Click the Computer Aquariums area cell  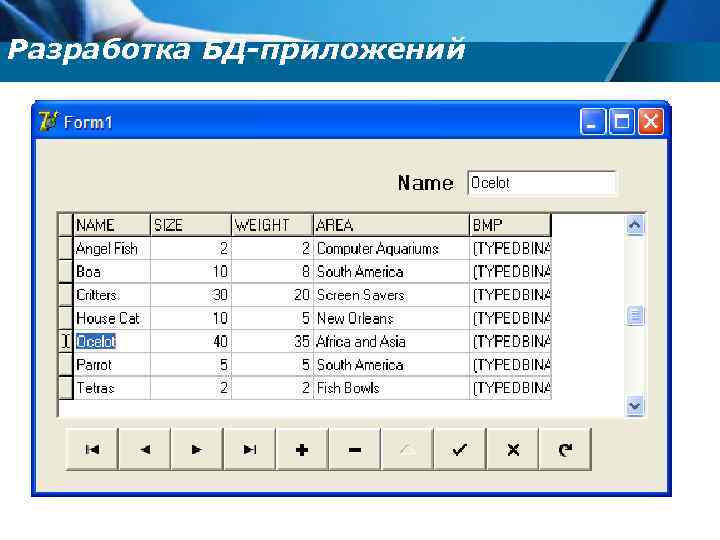(x=392, y=248)
